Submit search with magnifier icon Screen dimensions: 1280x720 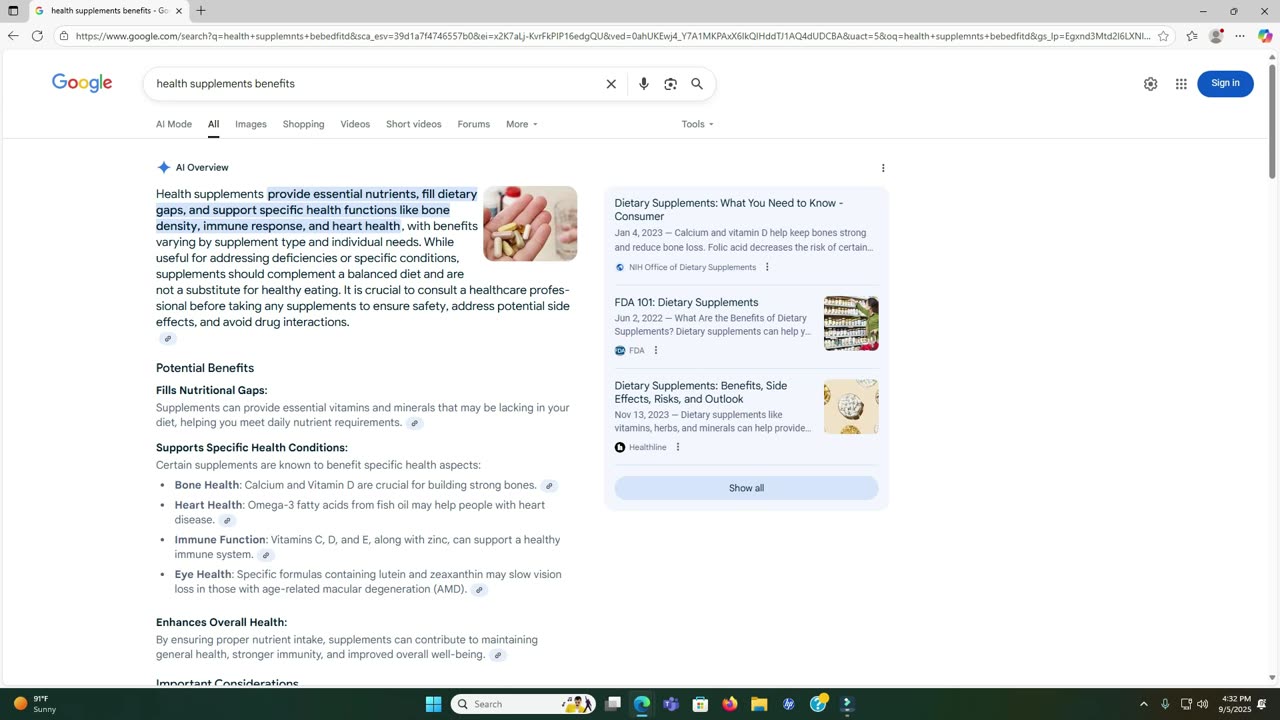point(697,84)
